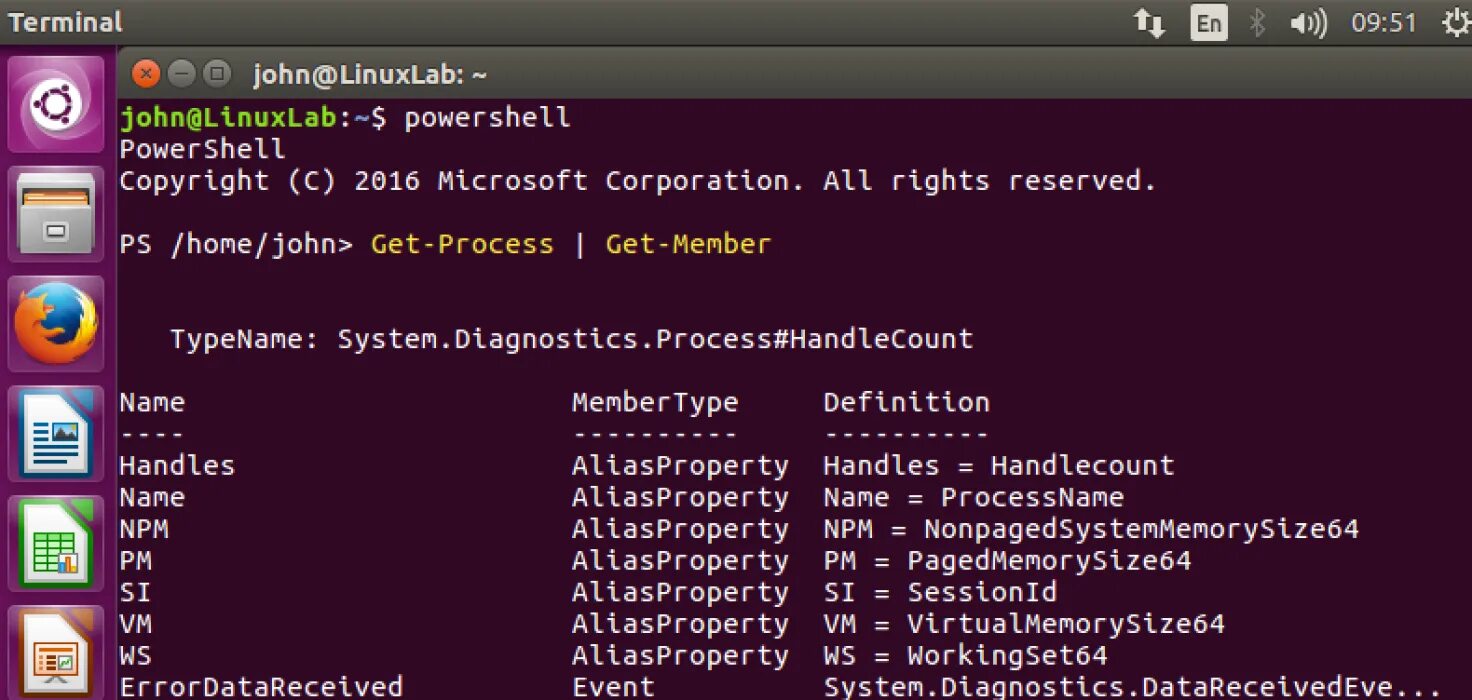Open the network connections indicator

[1149, 23]
